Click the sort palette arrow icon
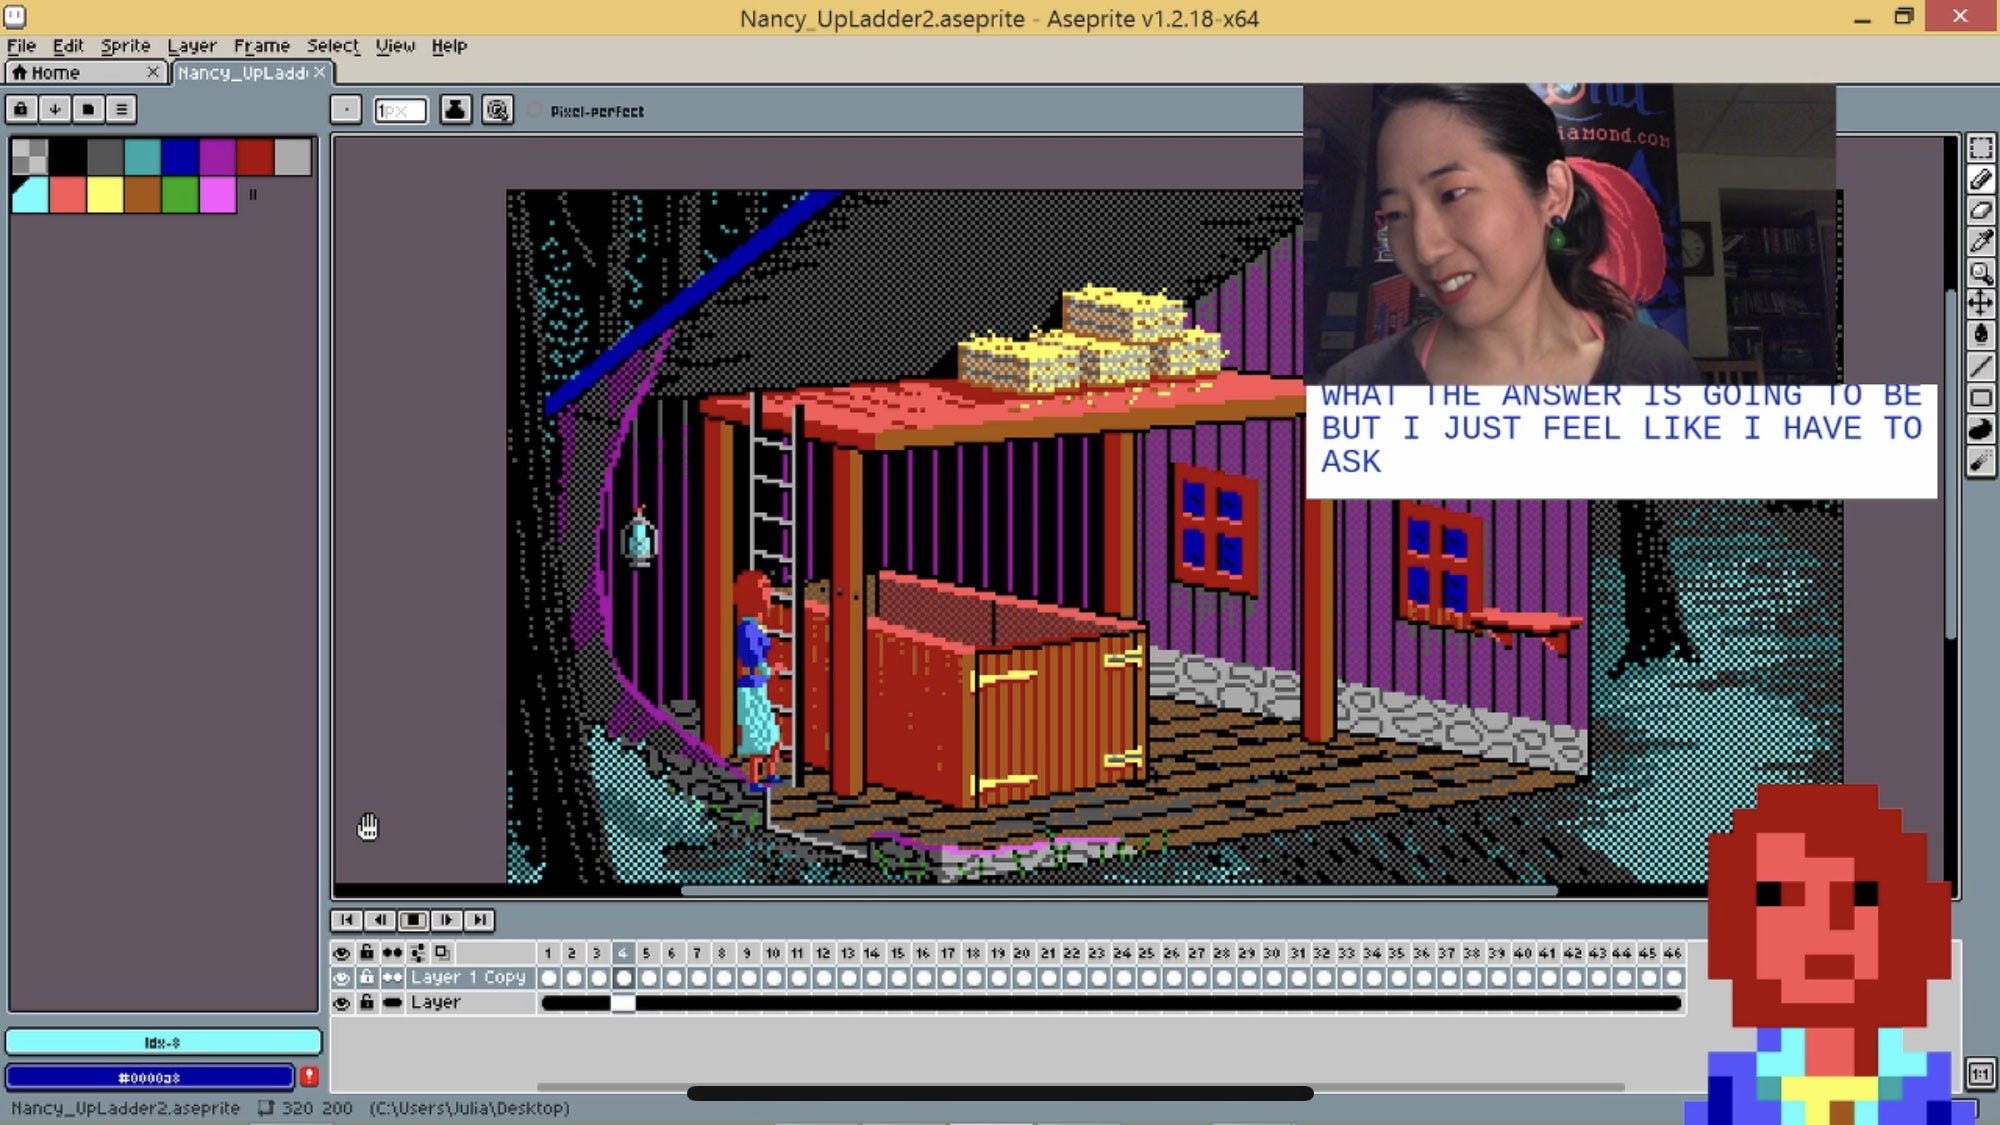Screen dimensions: 2000x1125 pos(55,109)
